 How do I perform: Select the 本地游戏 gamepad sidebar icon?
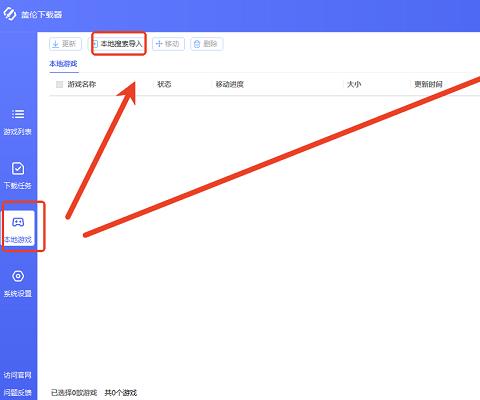pos(18,222)
